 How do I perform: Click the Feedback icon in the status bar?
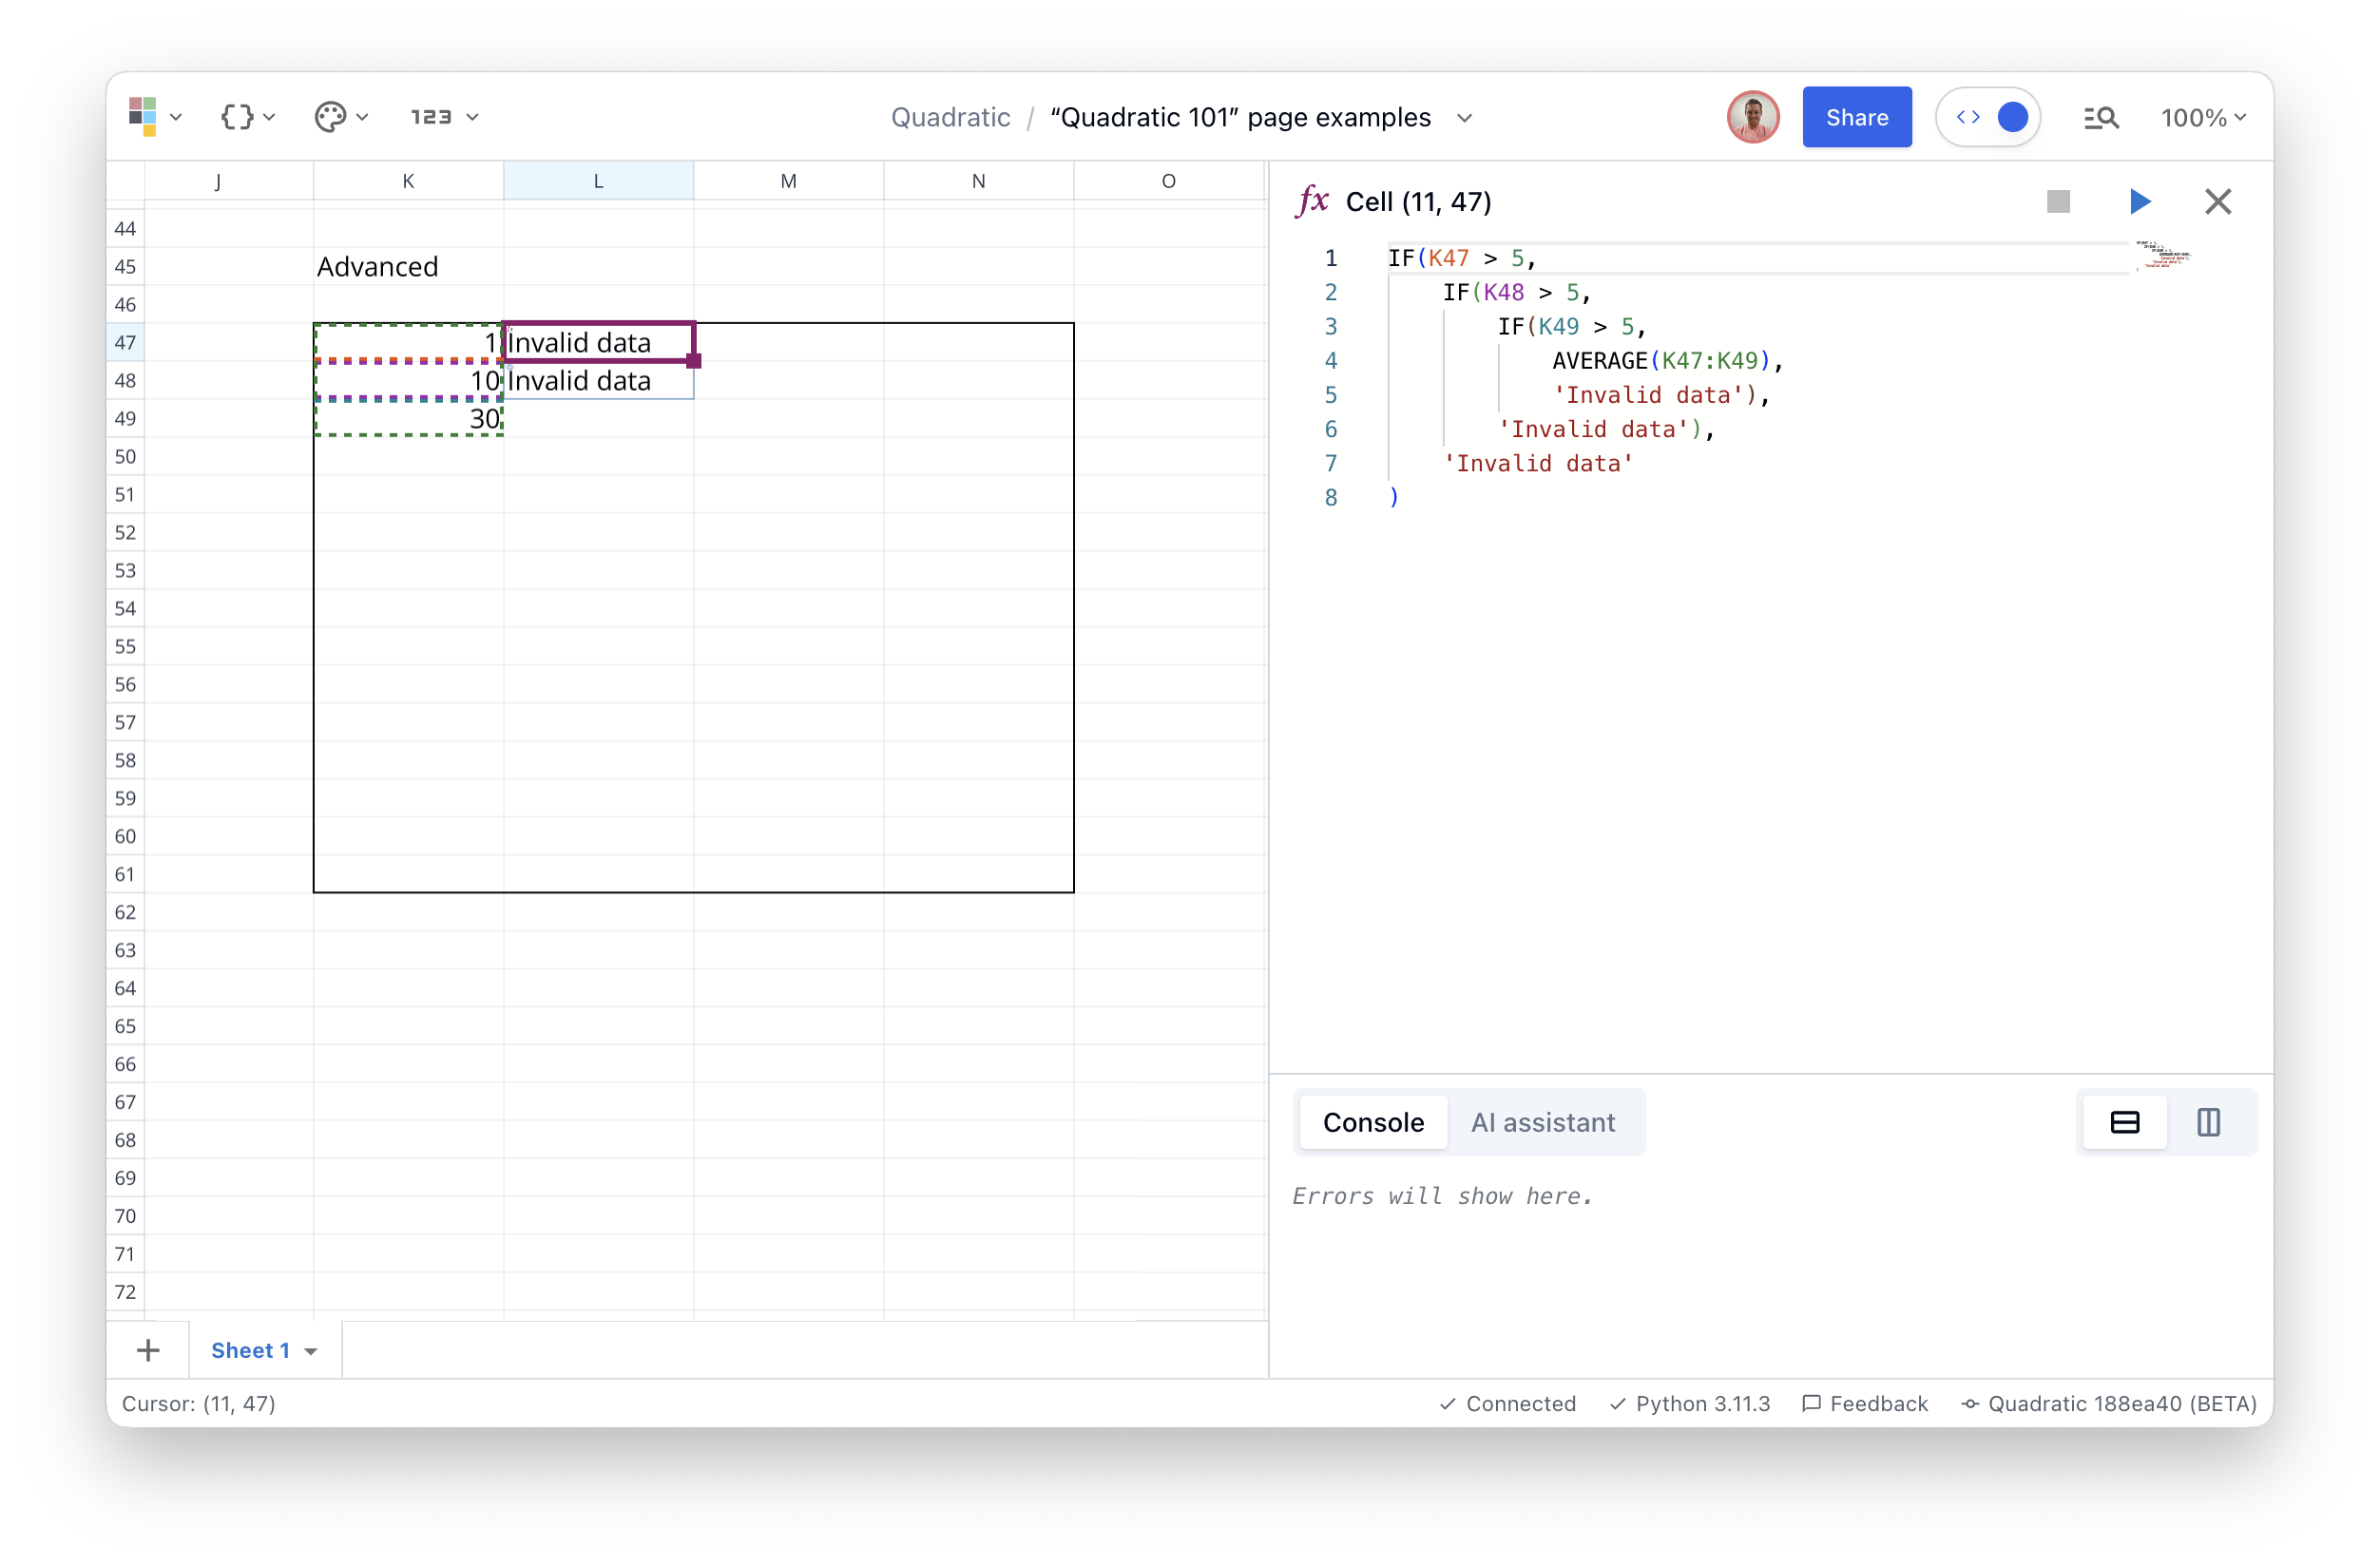pyautogui.click(x=1814, y=1403)
